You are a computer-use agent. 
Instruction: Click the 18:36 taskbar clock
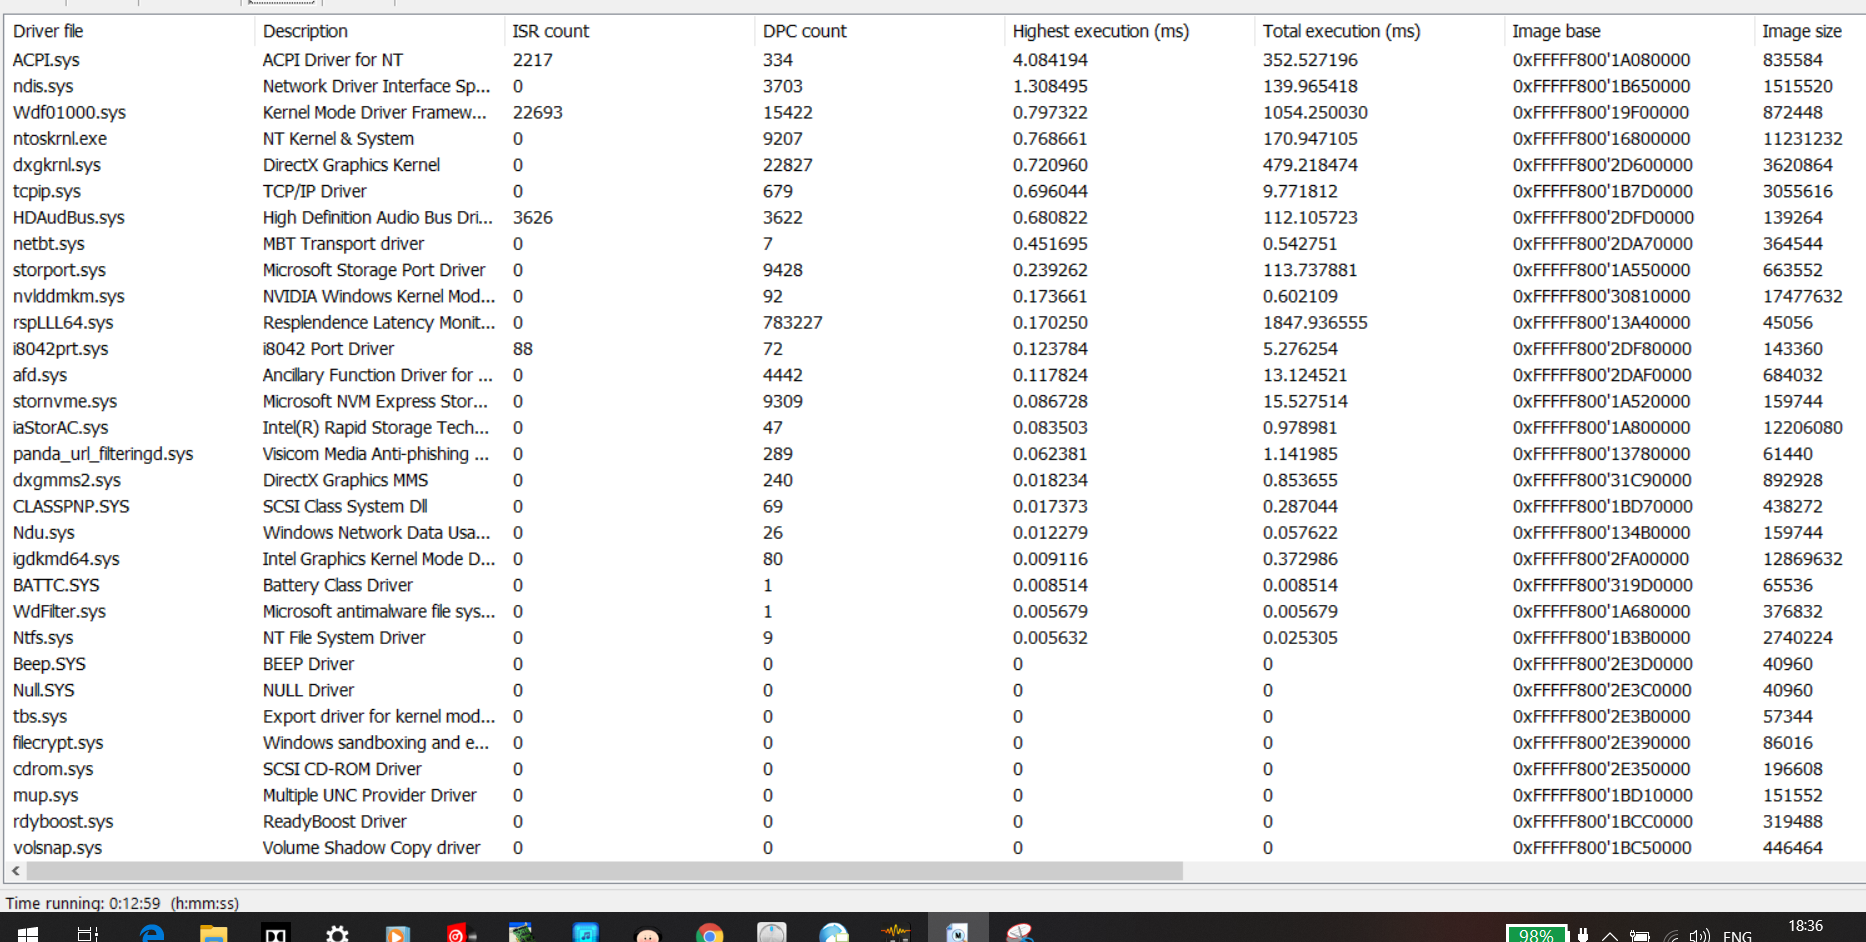tap(1805, 927)
